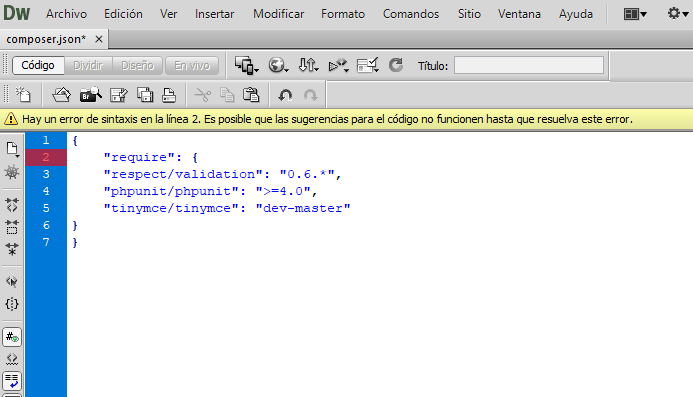The width and height of the screenshot is (693, 397).
Task: Click the print code icon
Action: (169, 95)
